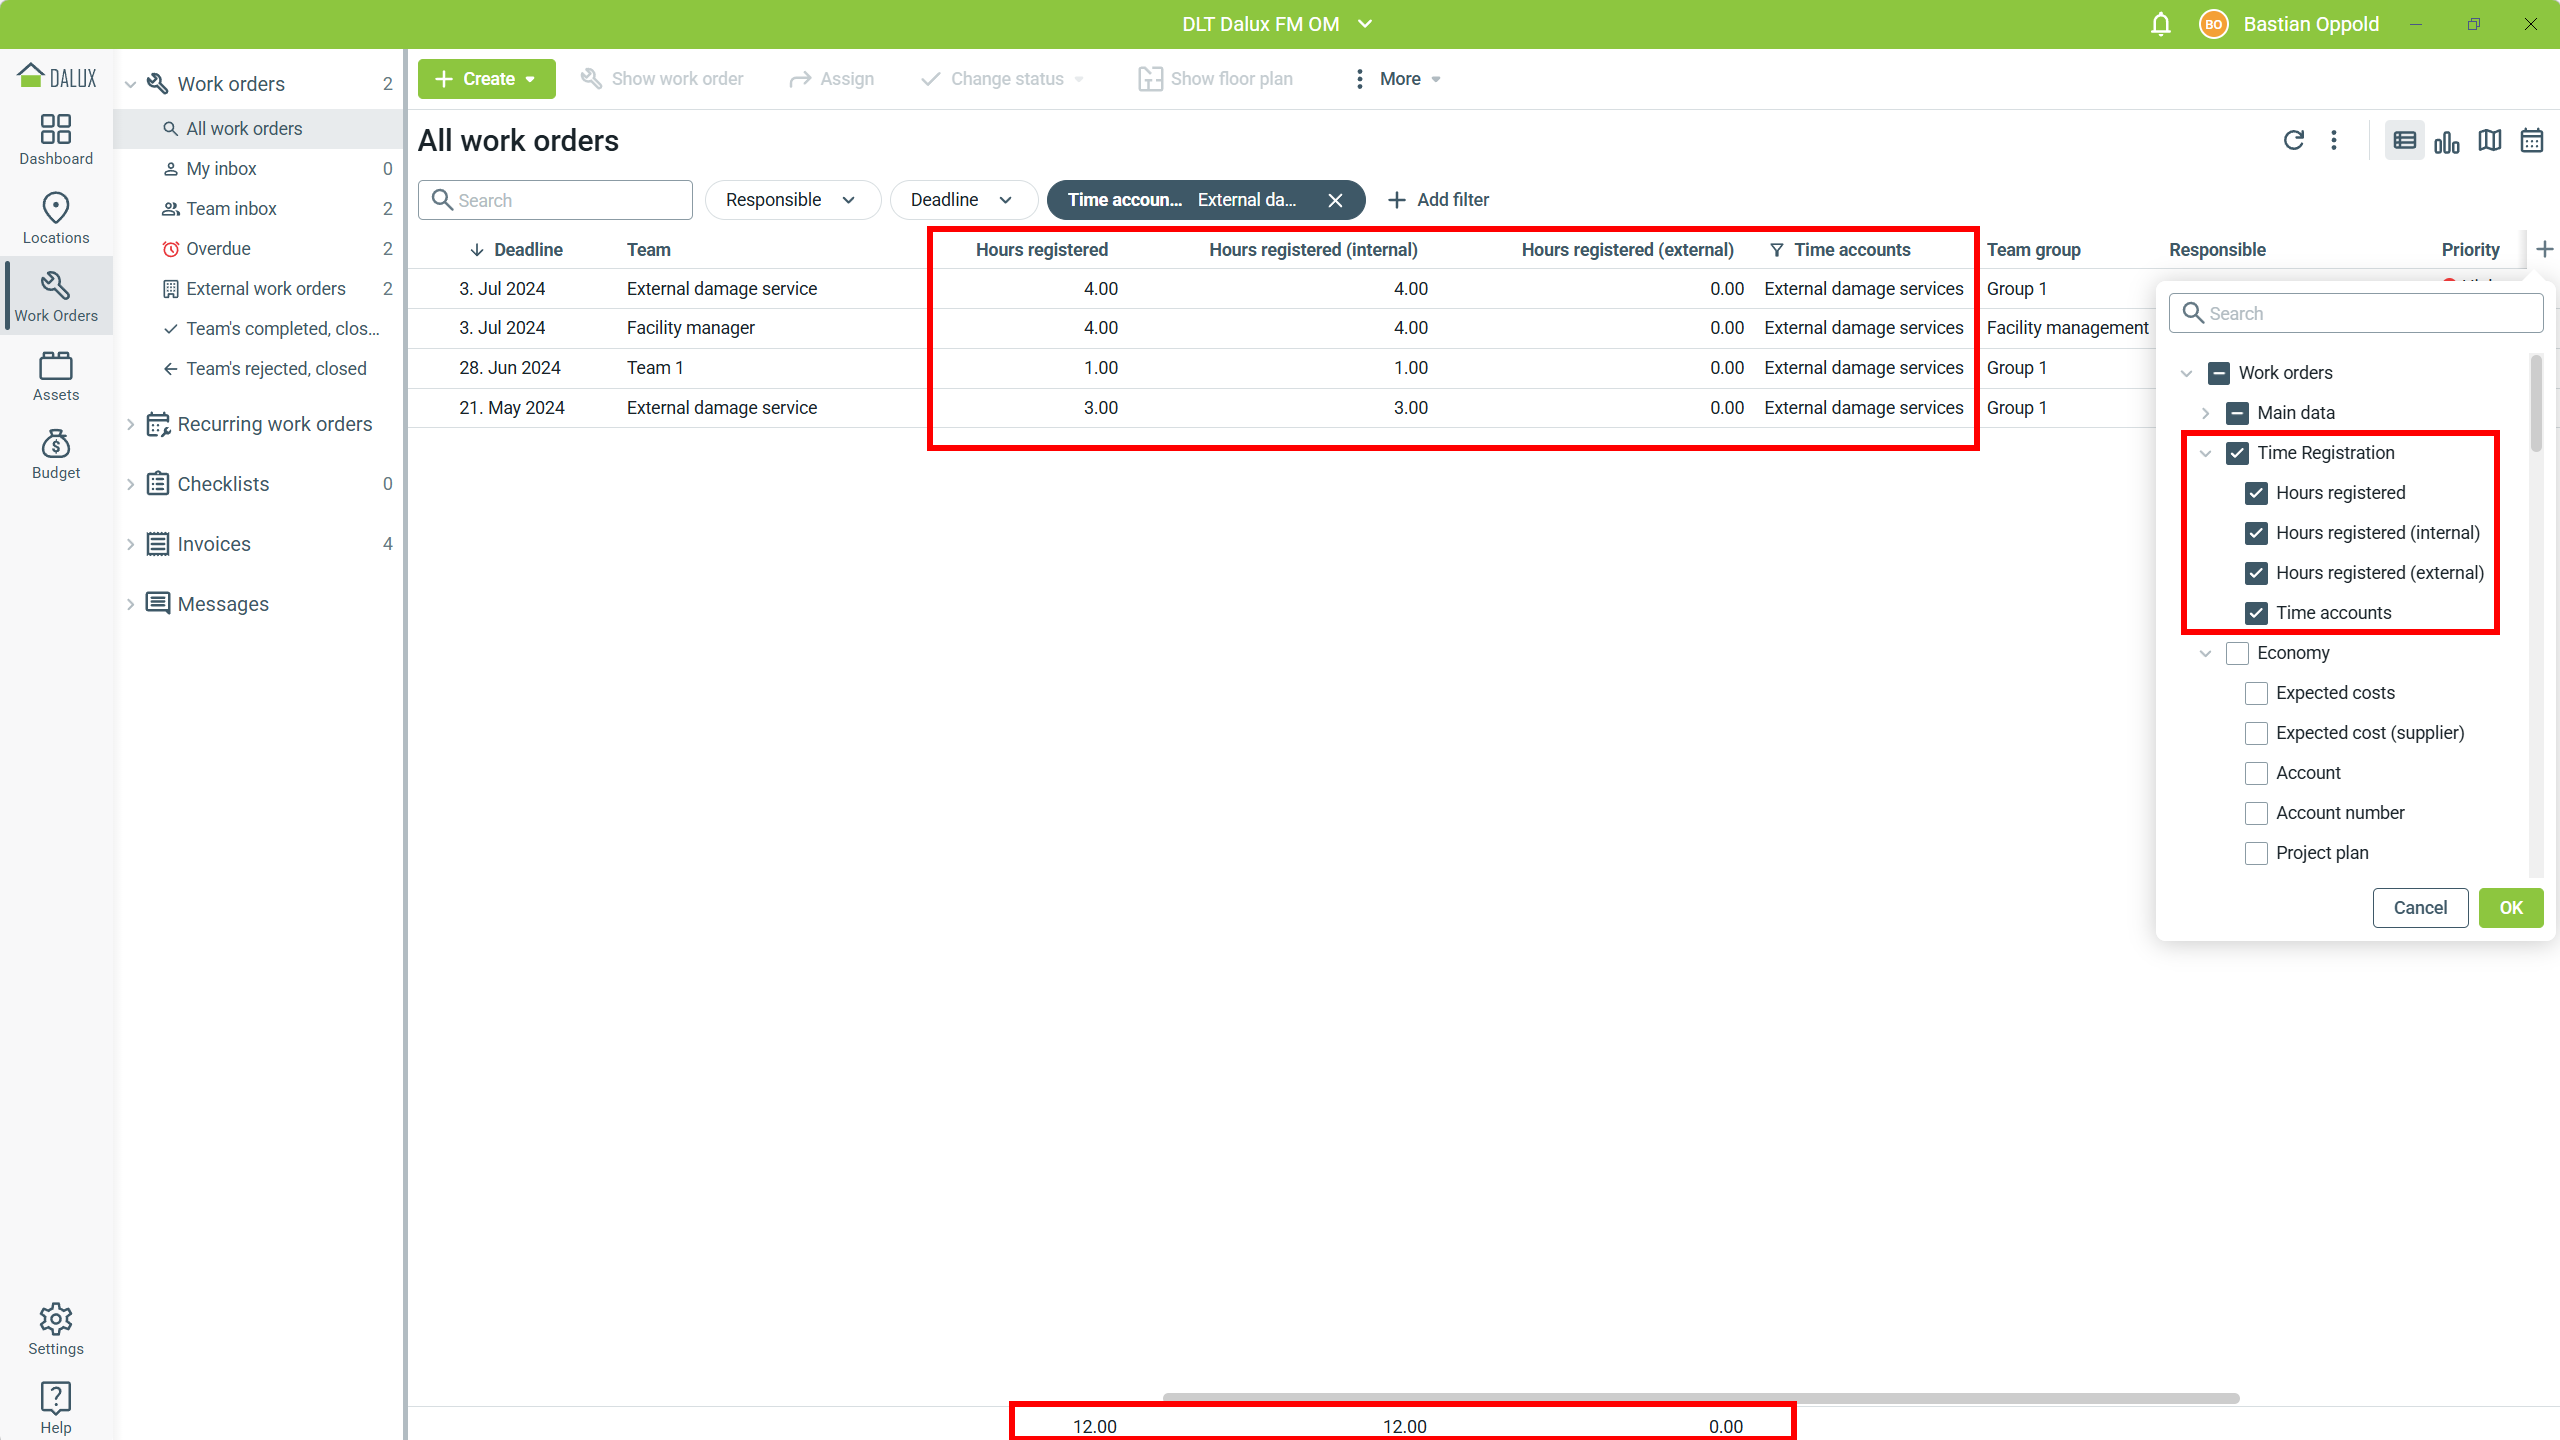Open Locations in the sidebar

click(56, 218)
